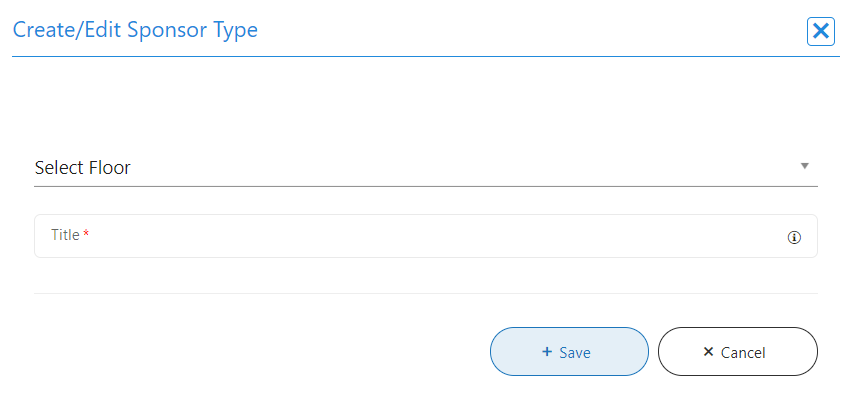Click the Create/Edit Sponsor Type heading
The image size is (851, 401).
(x=135, y=30)
